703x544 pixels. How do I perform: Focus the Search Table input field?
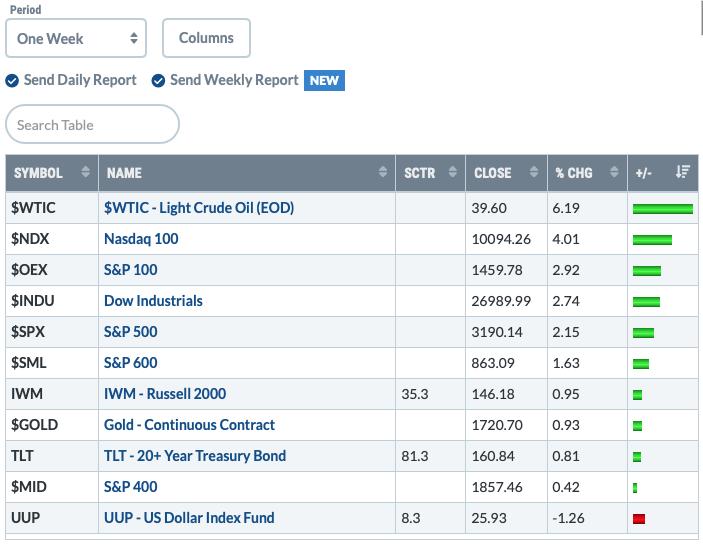coord(92,124)
